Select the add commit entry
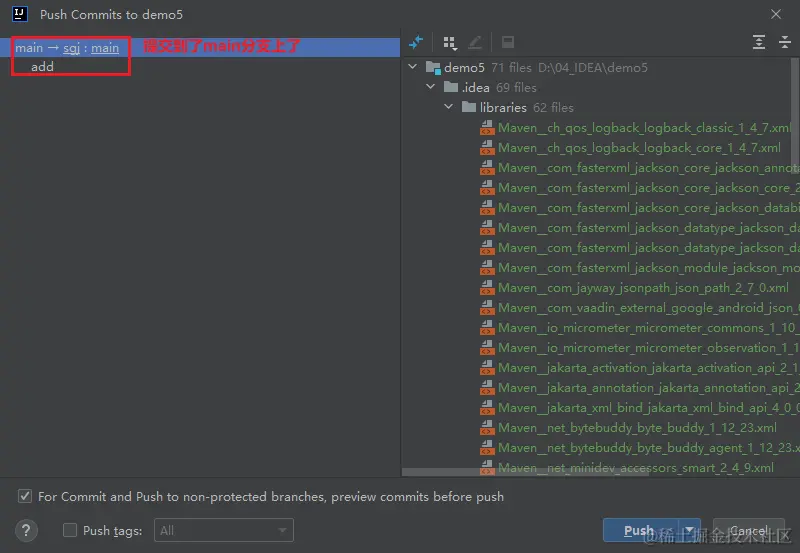Viewport: 800px width, 553px height. [42, 66]
